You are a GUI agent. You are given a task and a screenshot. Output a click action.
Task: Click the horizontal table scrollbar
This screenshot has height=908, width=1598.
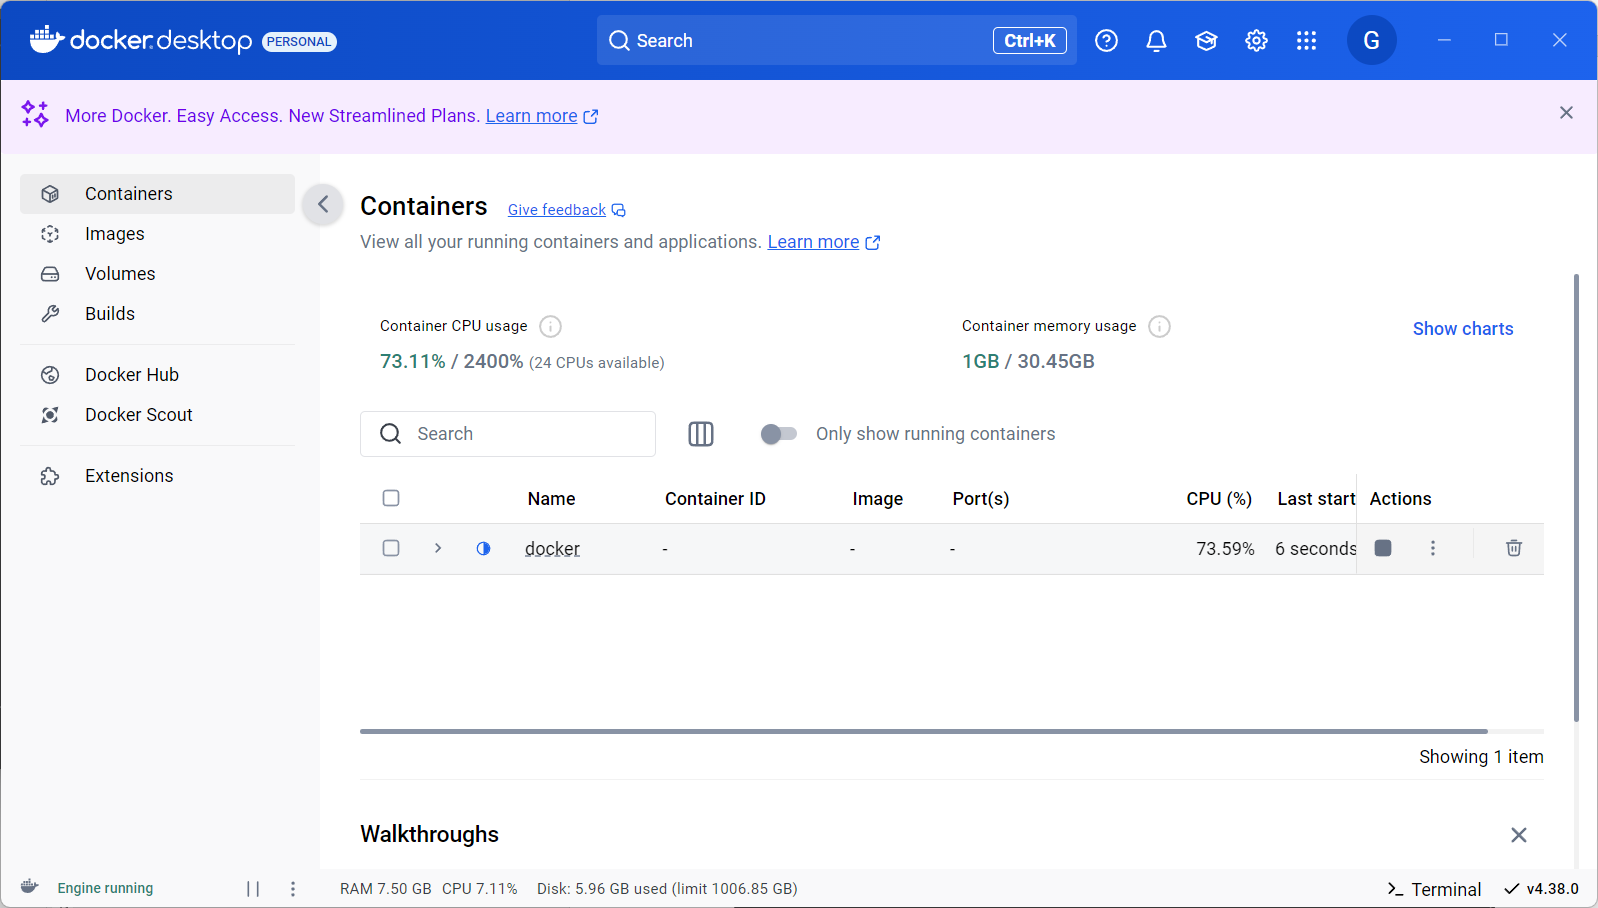(924, 731)
